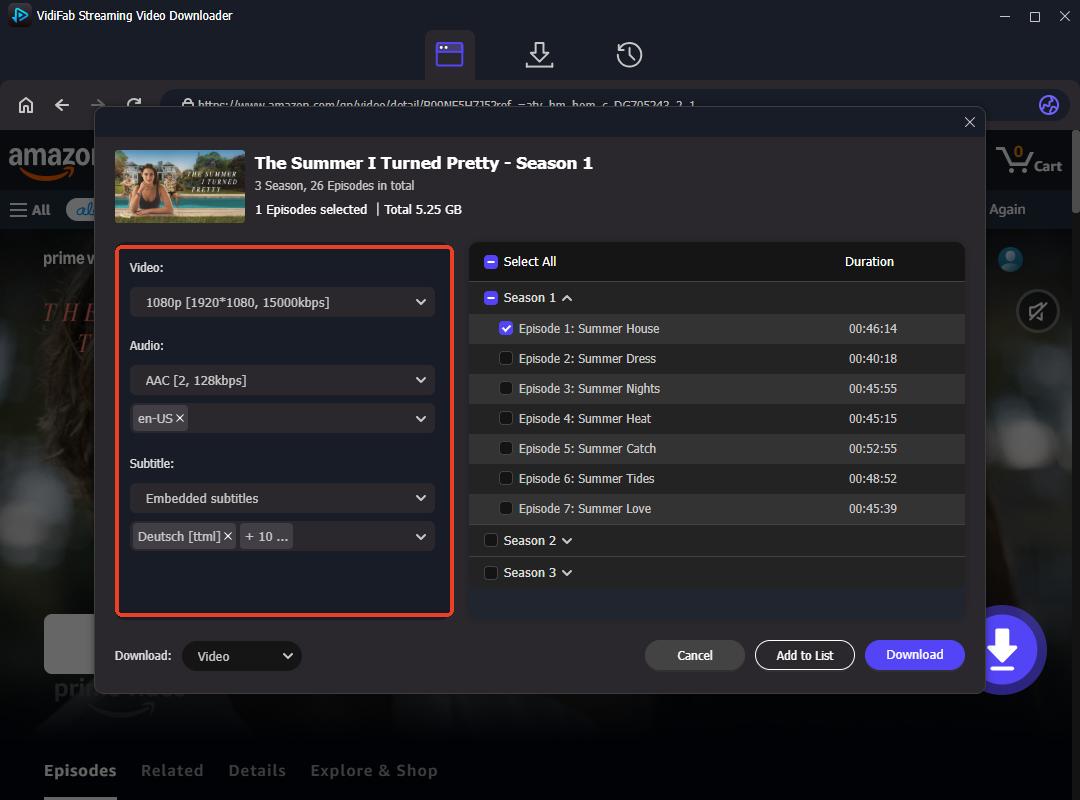Select the Season 3 checkbox

point(490,573)
